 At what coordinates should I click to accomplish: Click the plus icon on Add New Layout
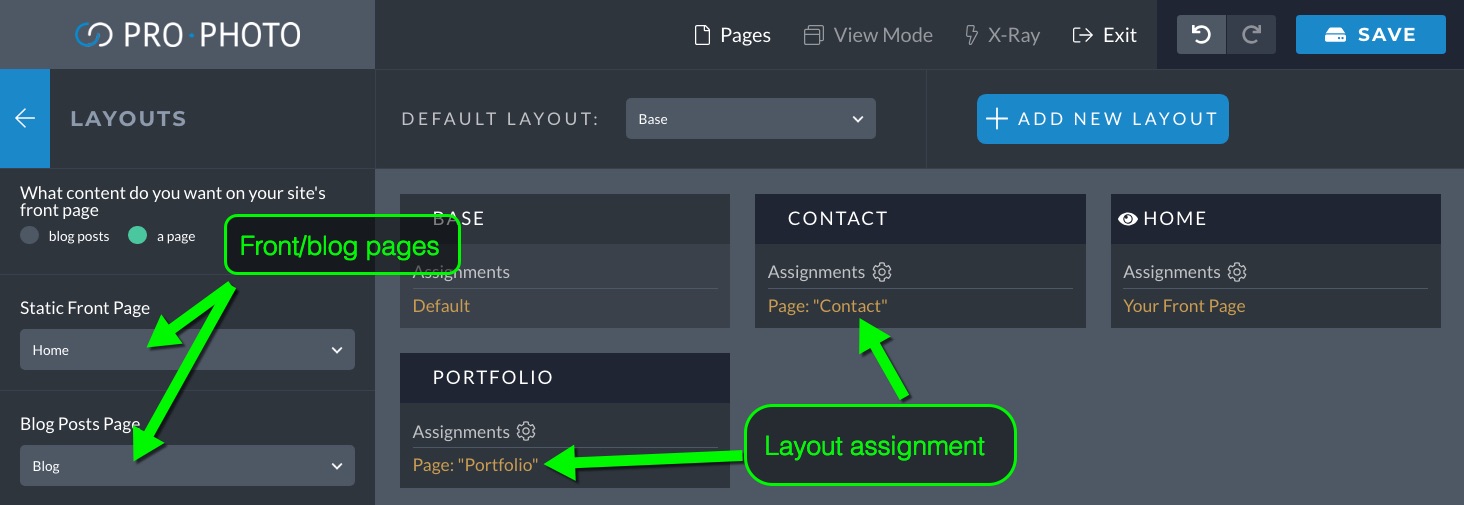pyautogui.click(x=996, y=119)
